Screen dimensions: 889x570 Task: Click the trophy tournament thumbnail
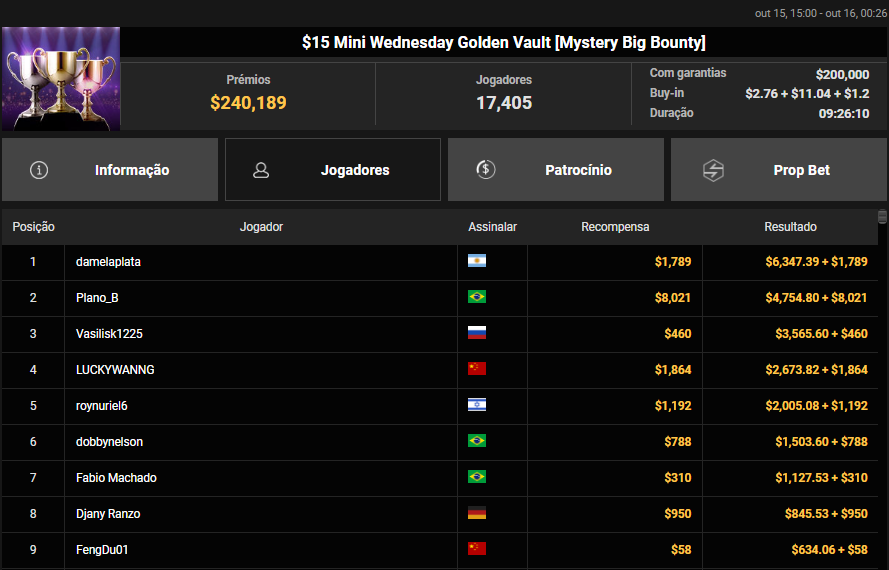61,79
